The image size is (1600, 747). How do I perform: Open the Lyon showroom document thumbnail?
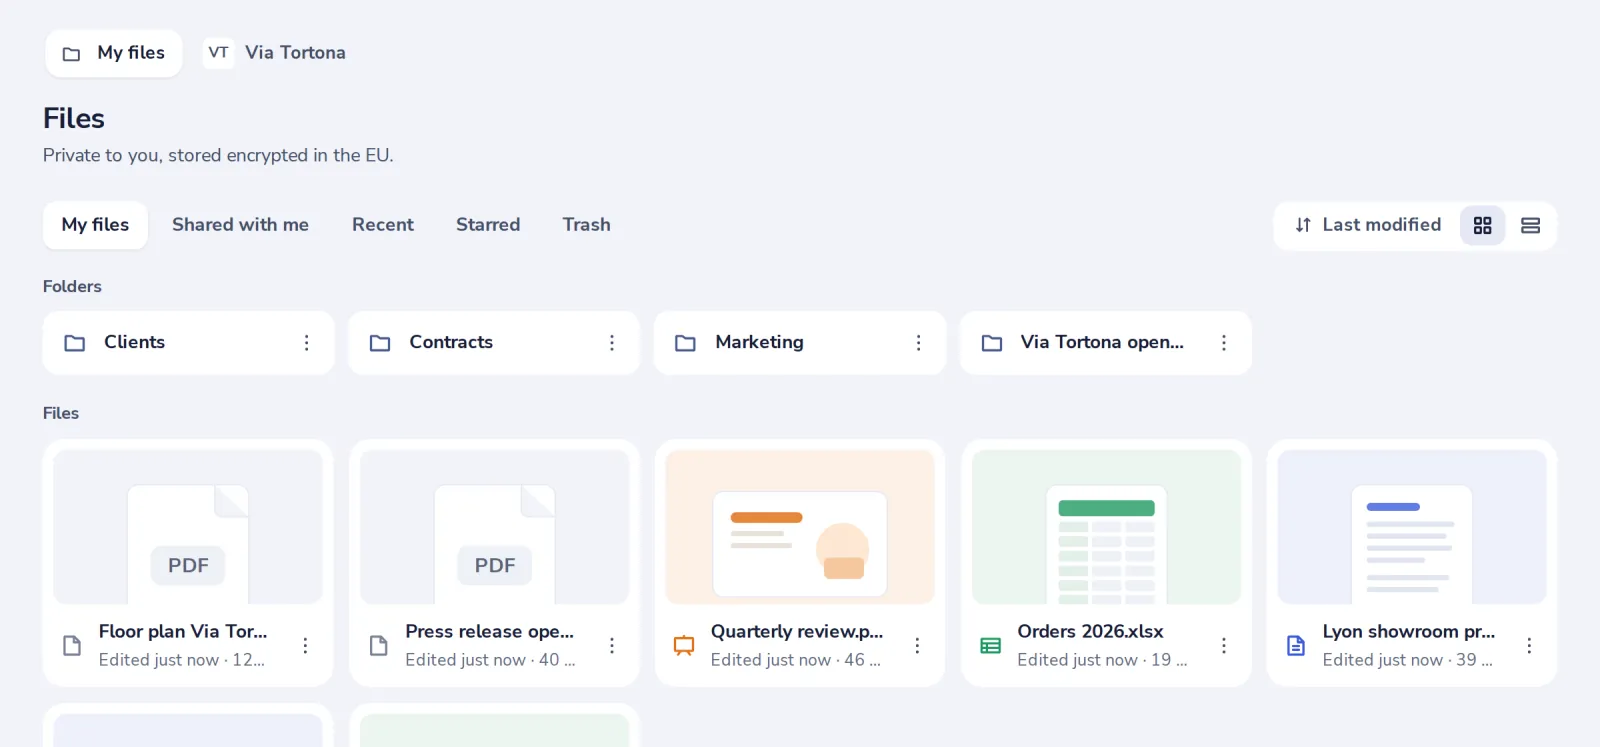[x=1412, y=527]
